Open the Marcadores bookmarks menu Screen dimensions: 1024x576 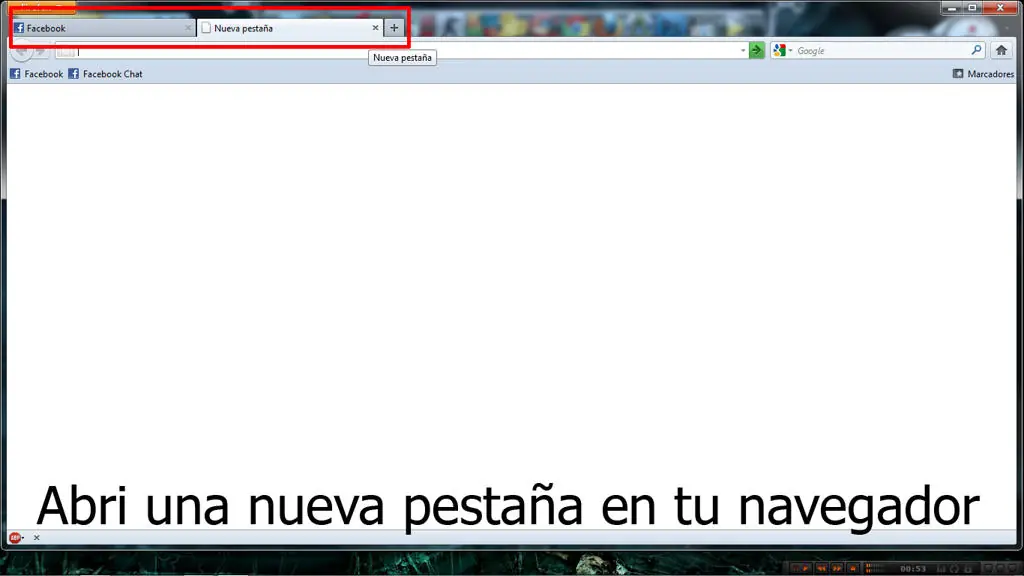pyautogui.click(x=983, y=74)
